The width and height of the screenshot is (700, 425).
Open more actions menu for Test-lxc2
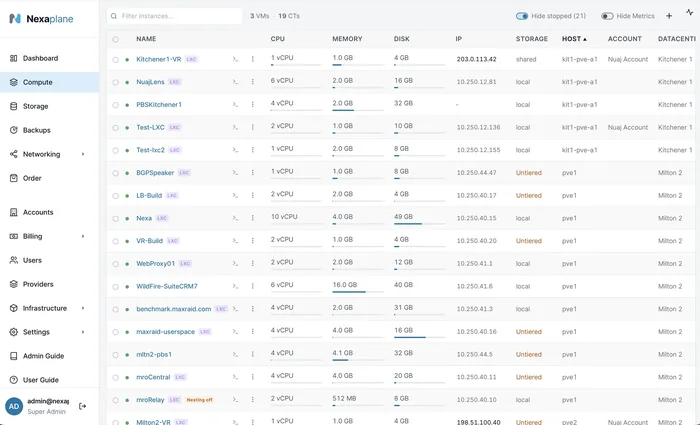click(253, 150)
